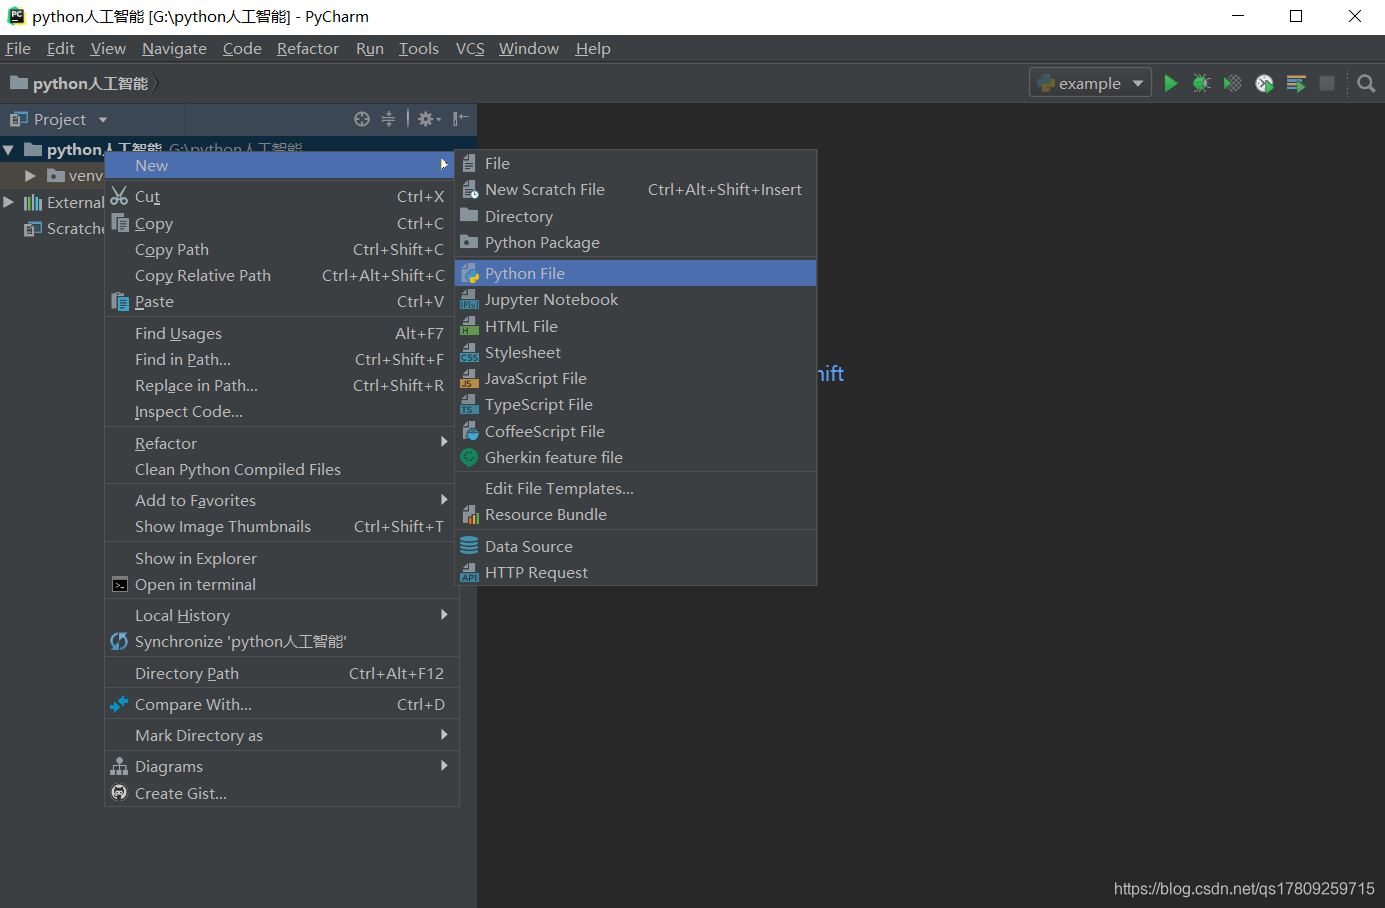The image size is (1385, 908).
Task: Click the HTTP Request API icon
Action: (469, 572)
